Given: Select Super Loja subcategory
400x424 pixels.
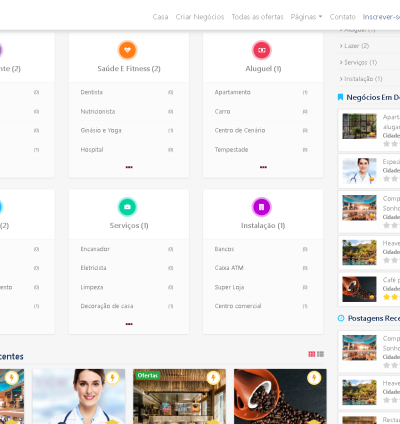Looking at the screenshot, I should 229,287.
